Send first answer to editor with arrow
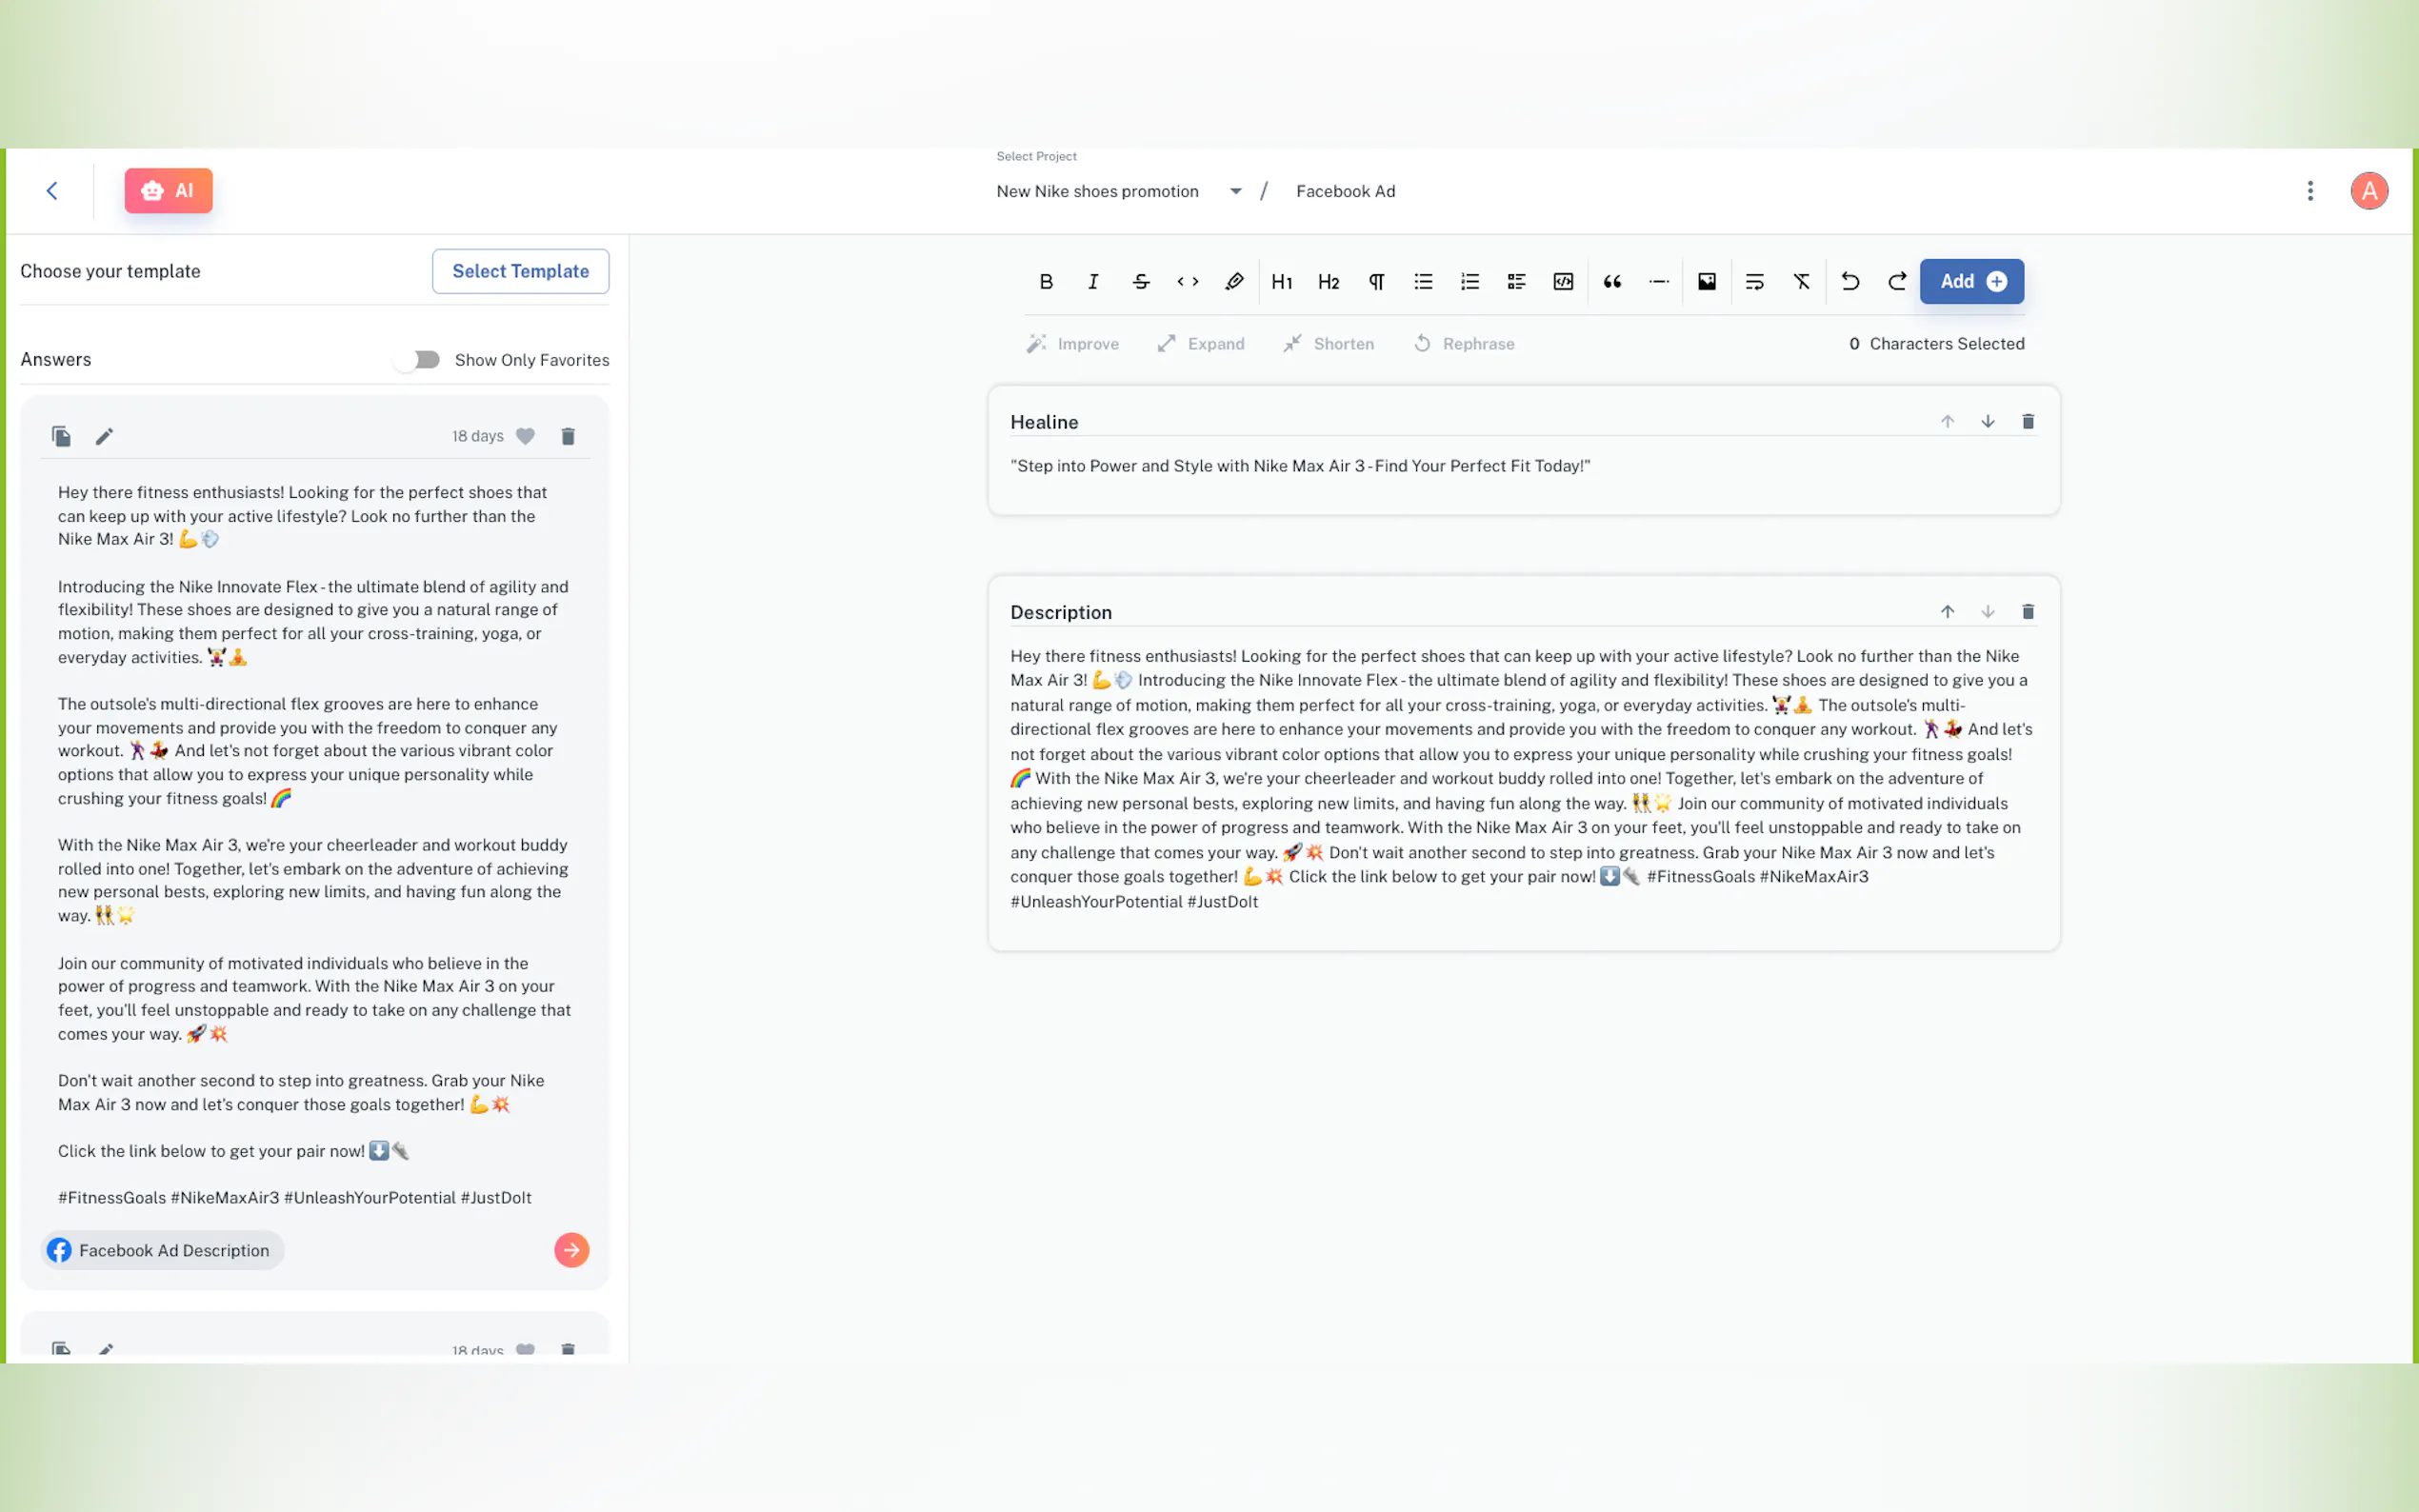Screen dimensions: 2419x1512 pos(572,1250)
